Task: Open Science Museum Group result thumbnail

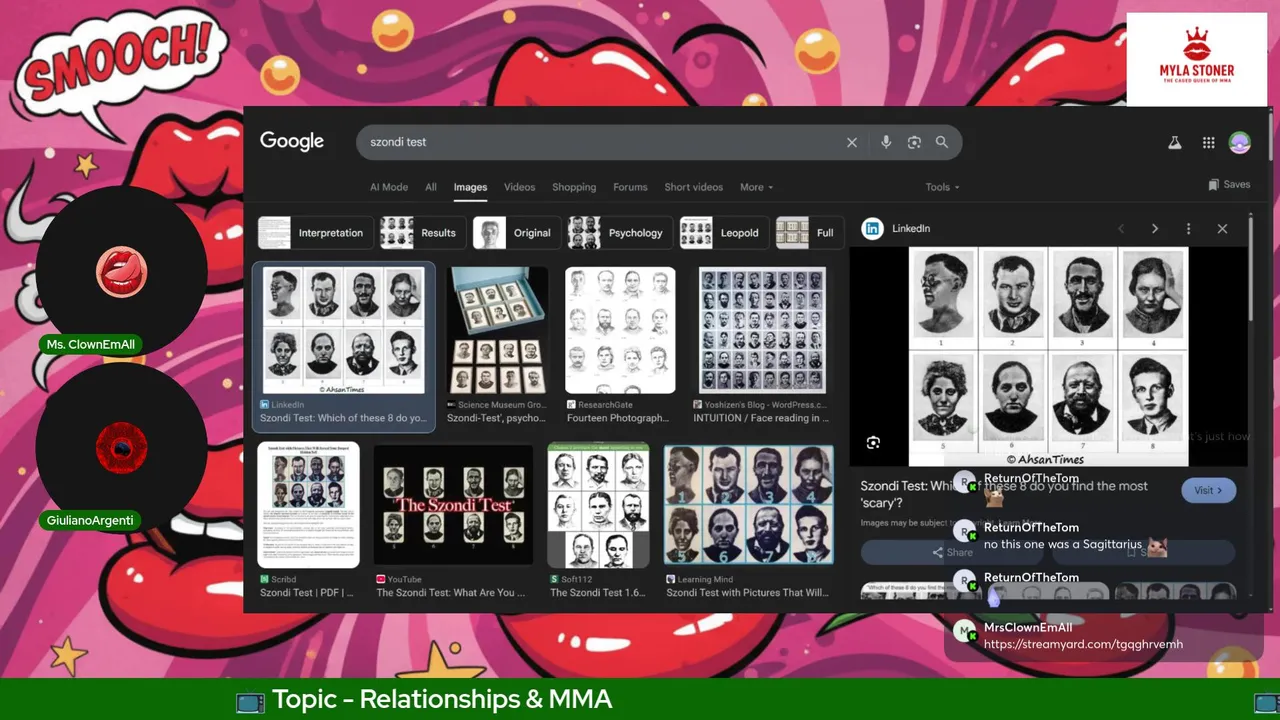Action: tap(497, 330)
